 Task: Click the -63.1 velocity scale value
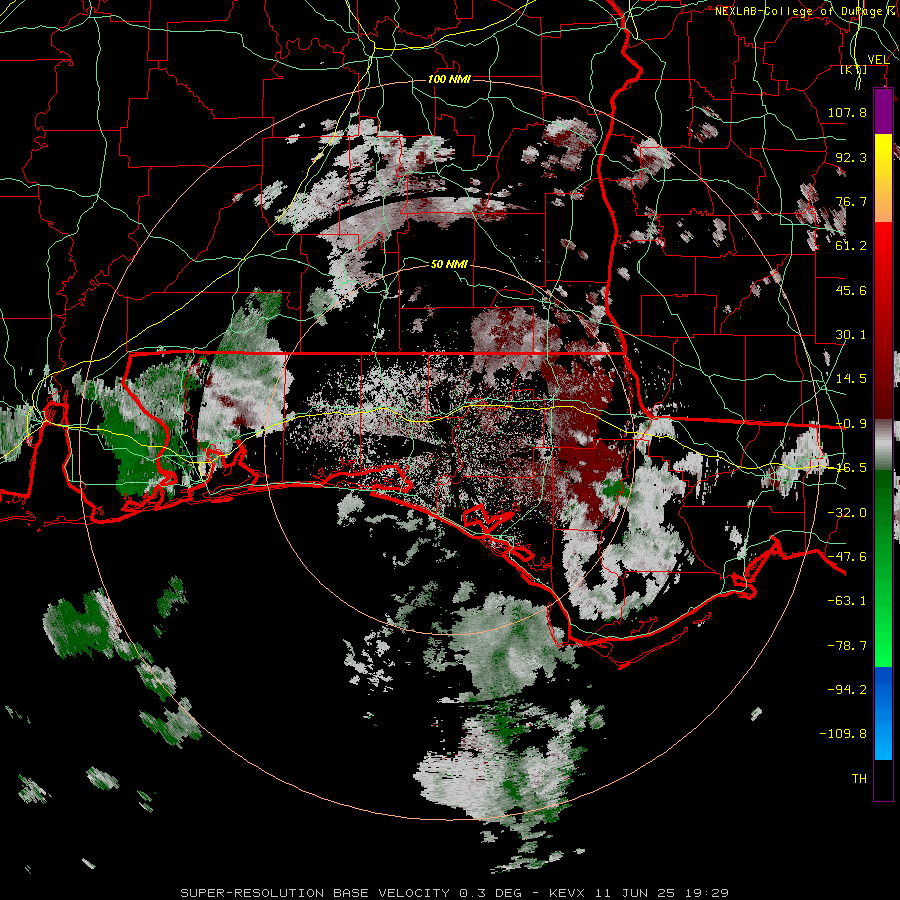tap(847, 601)
